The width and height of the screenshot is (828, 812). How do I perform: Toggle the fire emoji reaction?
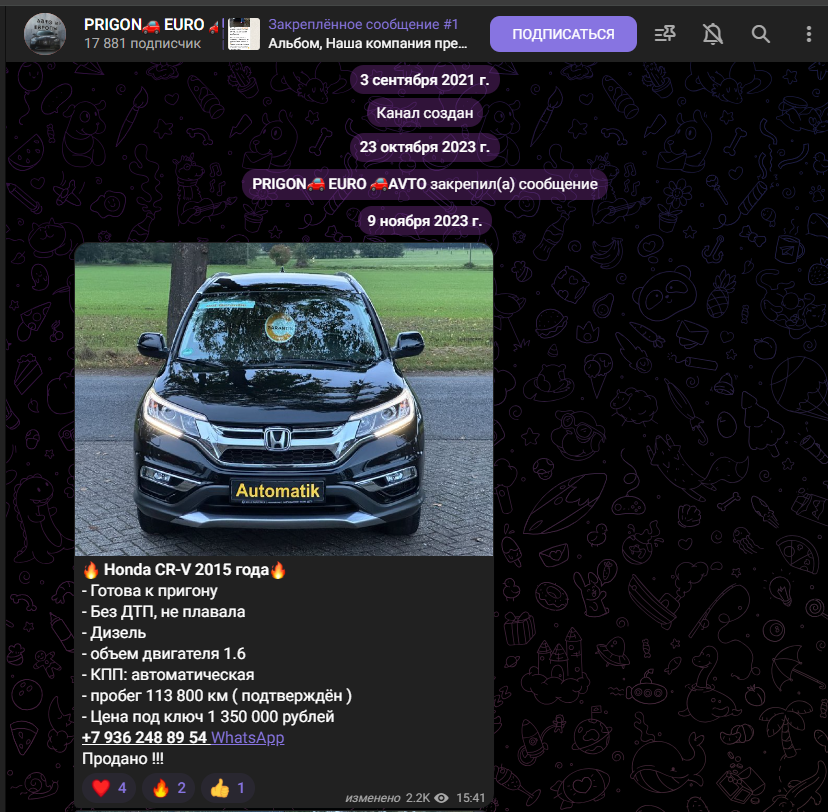(169, 787)
